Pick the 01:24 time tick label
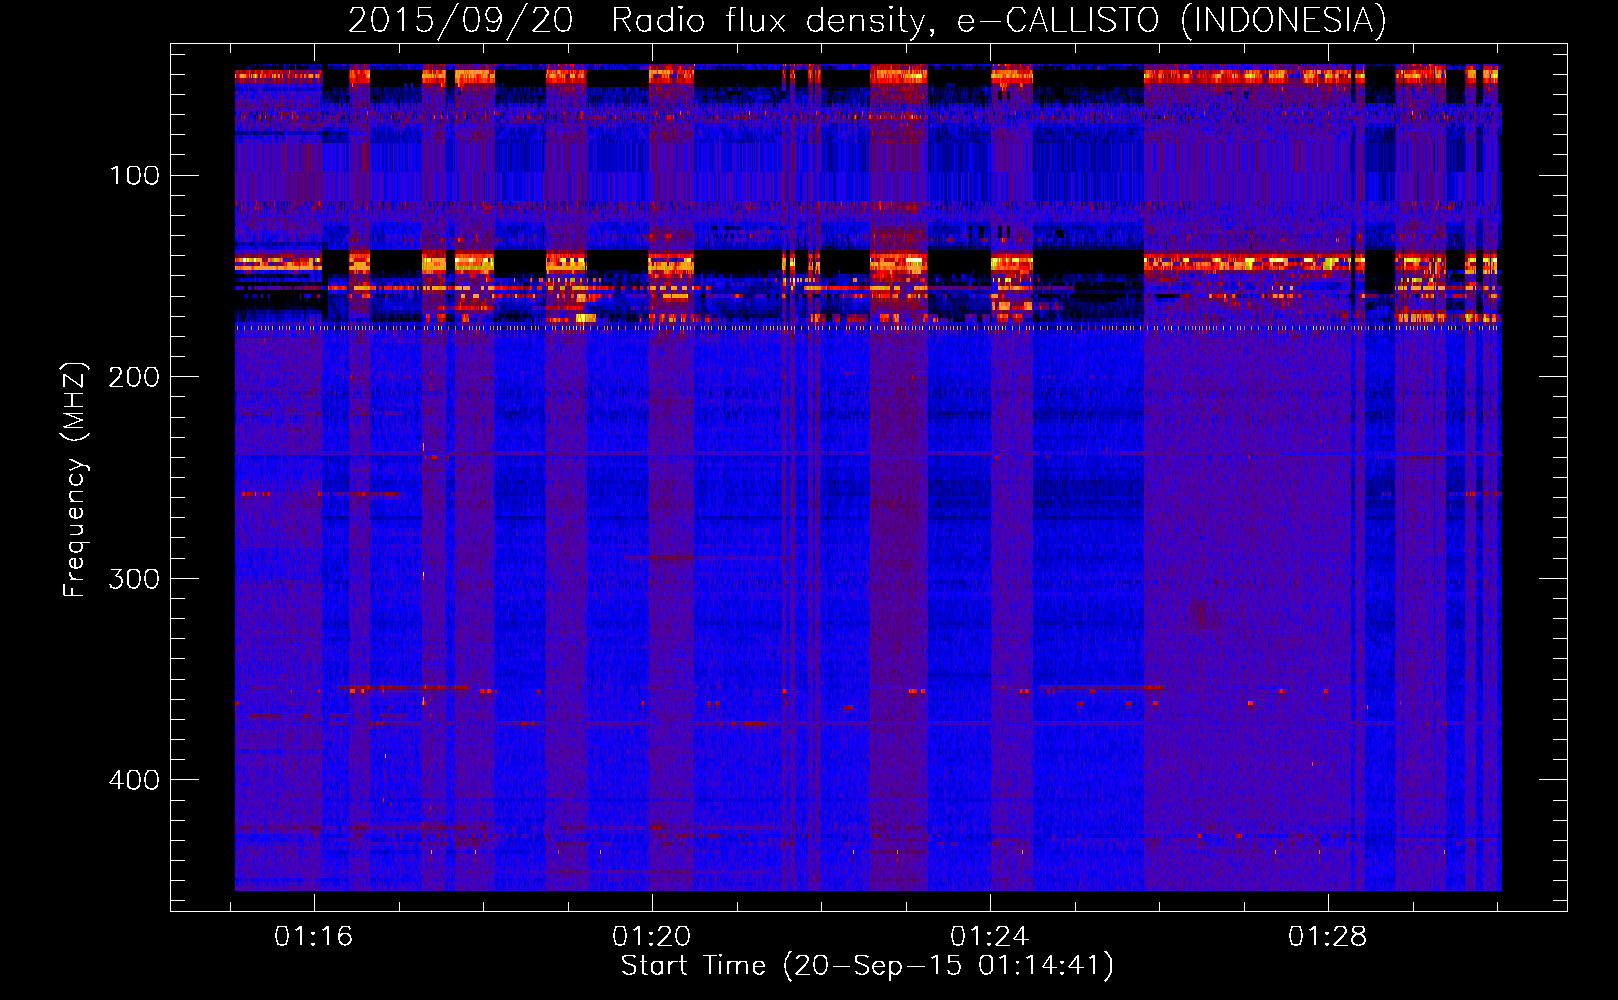This screenshot has width=1618, height=1000. point(990,937)
